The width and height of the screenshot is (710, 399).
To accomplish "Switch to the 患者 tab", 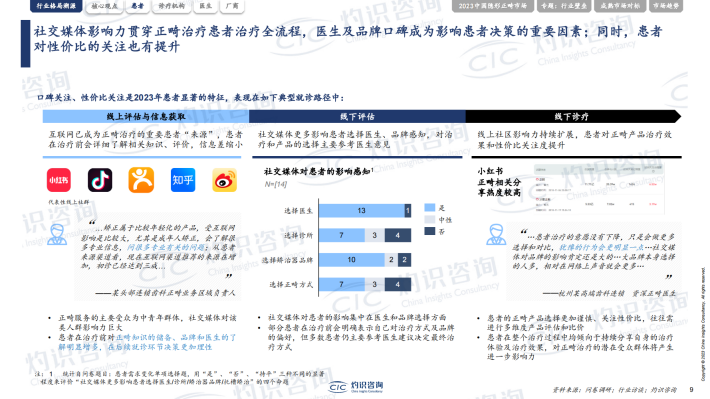I will click(x=137, y=6).
